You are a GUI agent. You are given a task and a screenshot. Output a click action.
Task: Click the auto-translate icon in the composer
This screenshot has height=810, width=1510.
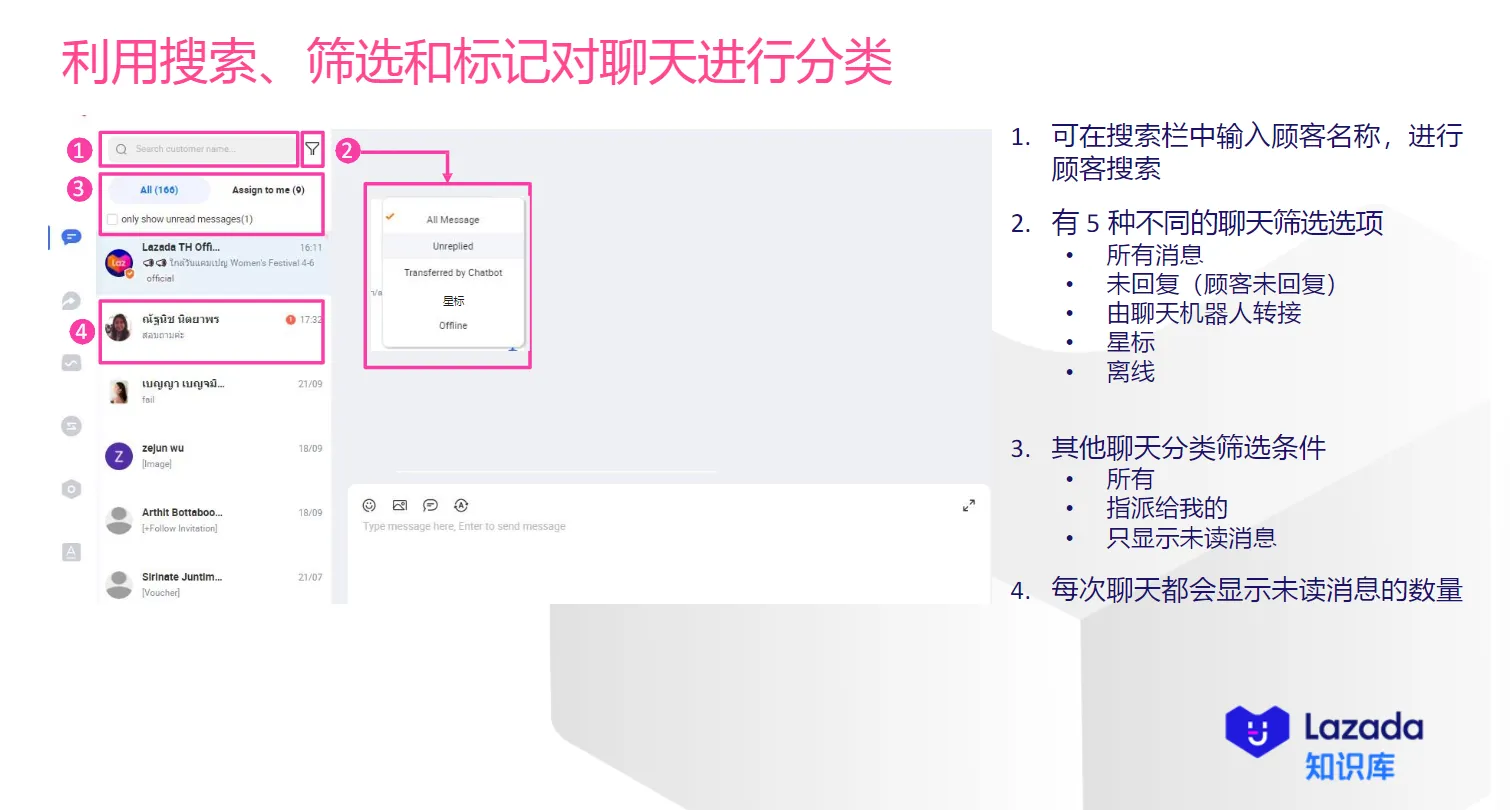point(461,505)
